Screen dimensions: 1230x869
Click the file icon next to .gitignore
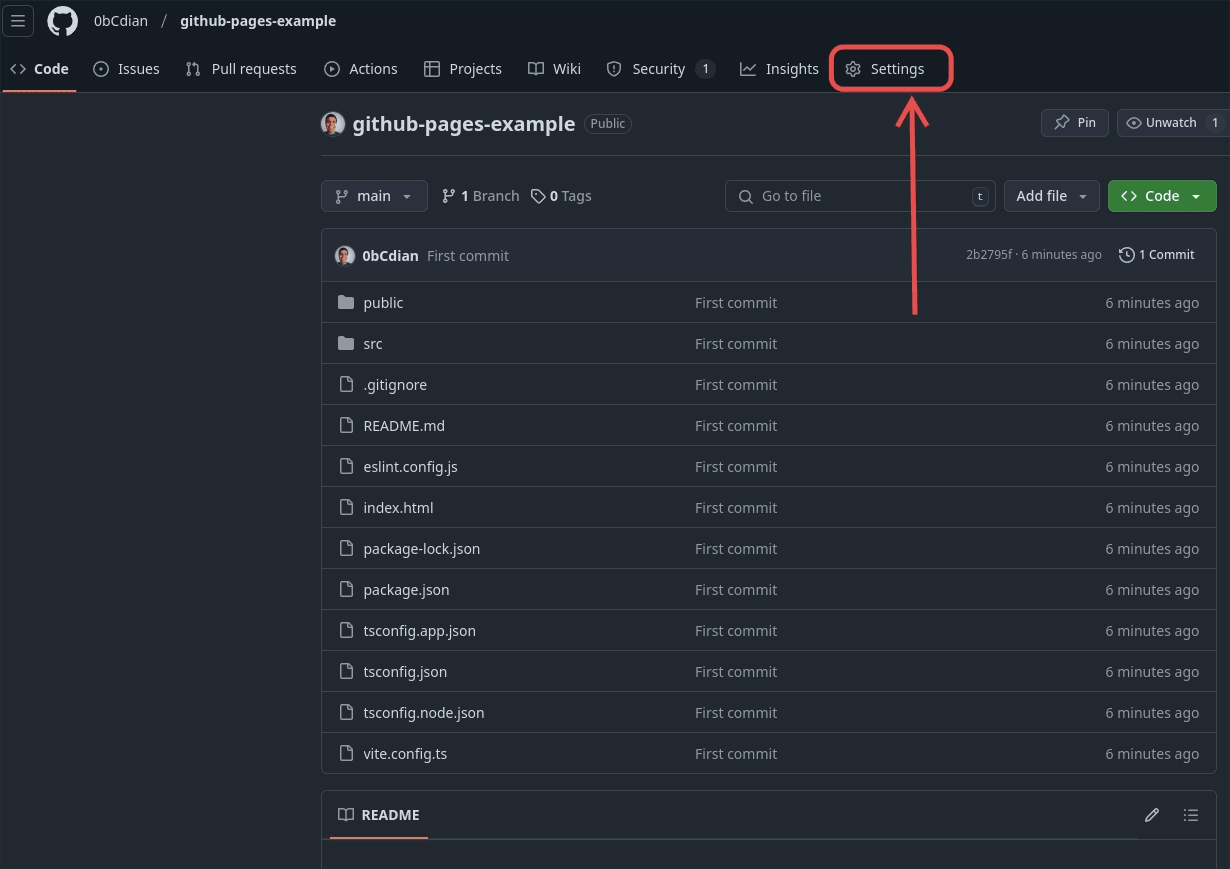(346, 385)
